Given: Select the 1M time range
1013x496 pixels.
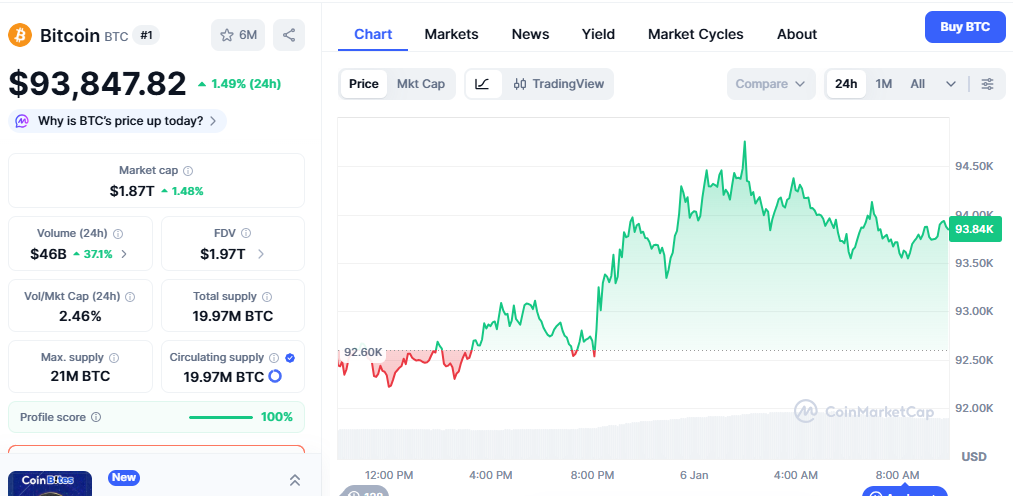Looking at the screenshot, I should tap(884, 84).
